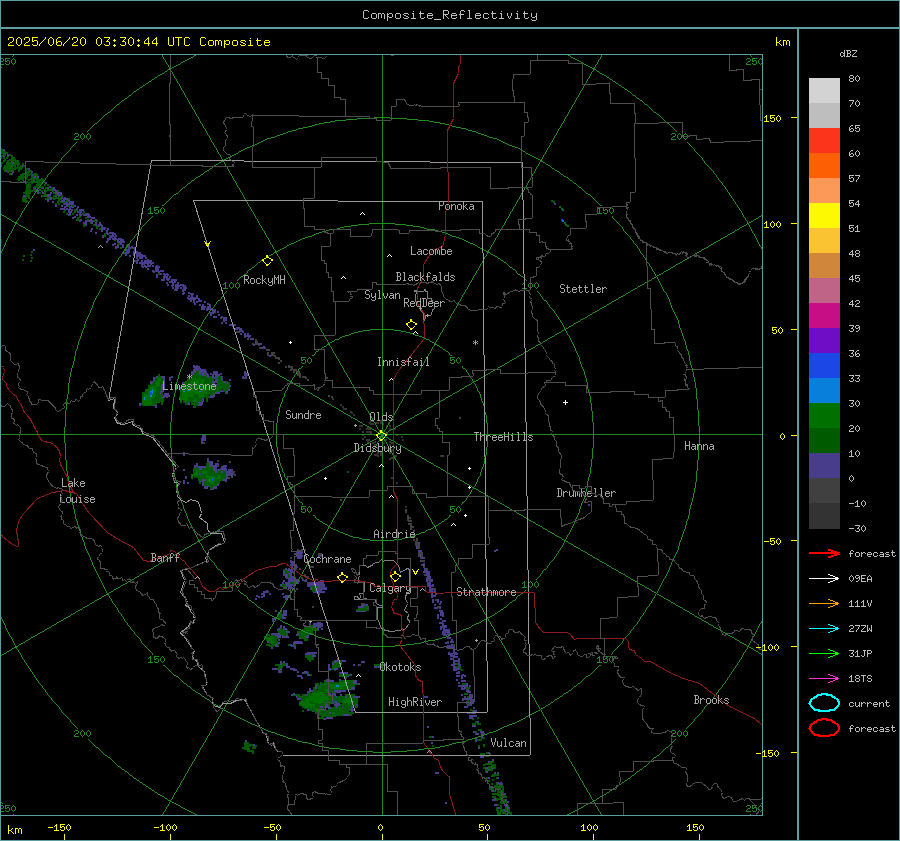Screen dimensions: 900x841
Task: Click the Limestone label
Action: click(x=189, y=386)
